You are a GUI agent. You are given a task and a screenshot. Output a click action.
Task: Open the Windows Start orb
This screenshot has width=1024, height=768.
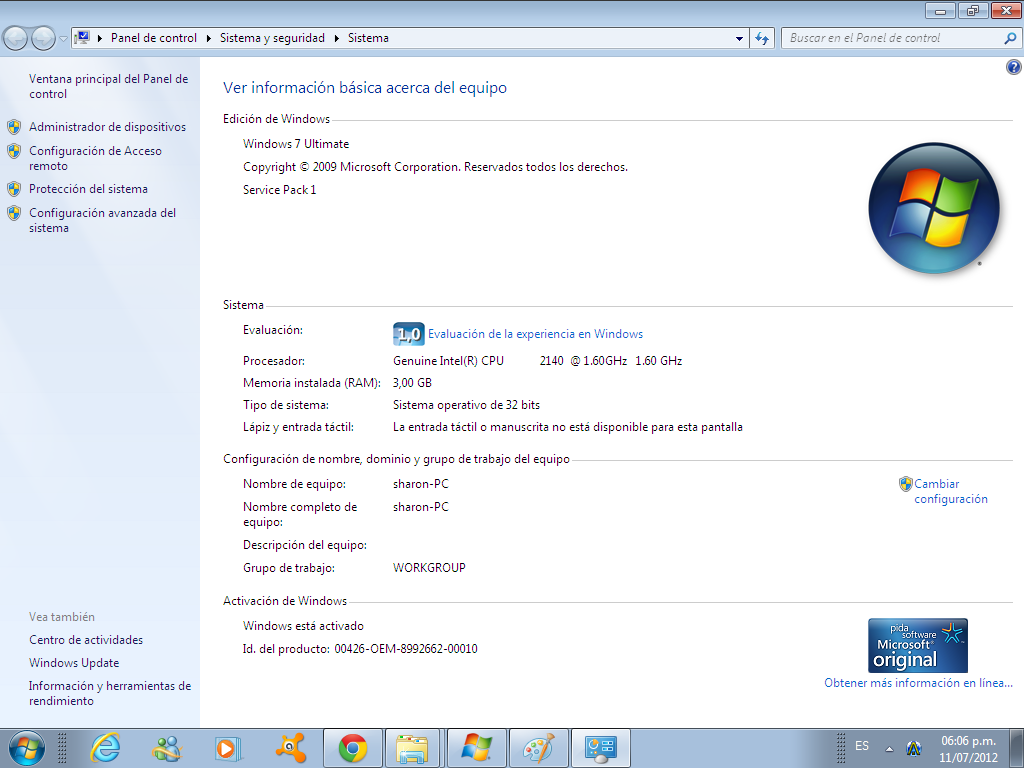[x=26, y=748]
